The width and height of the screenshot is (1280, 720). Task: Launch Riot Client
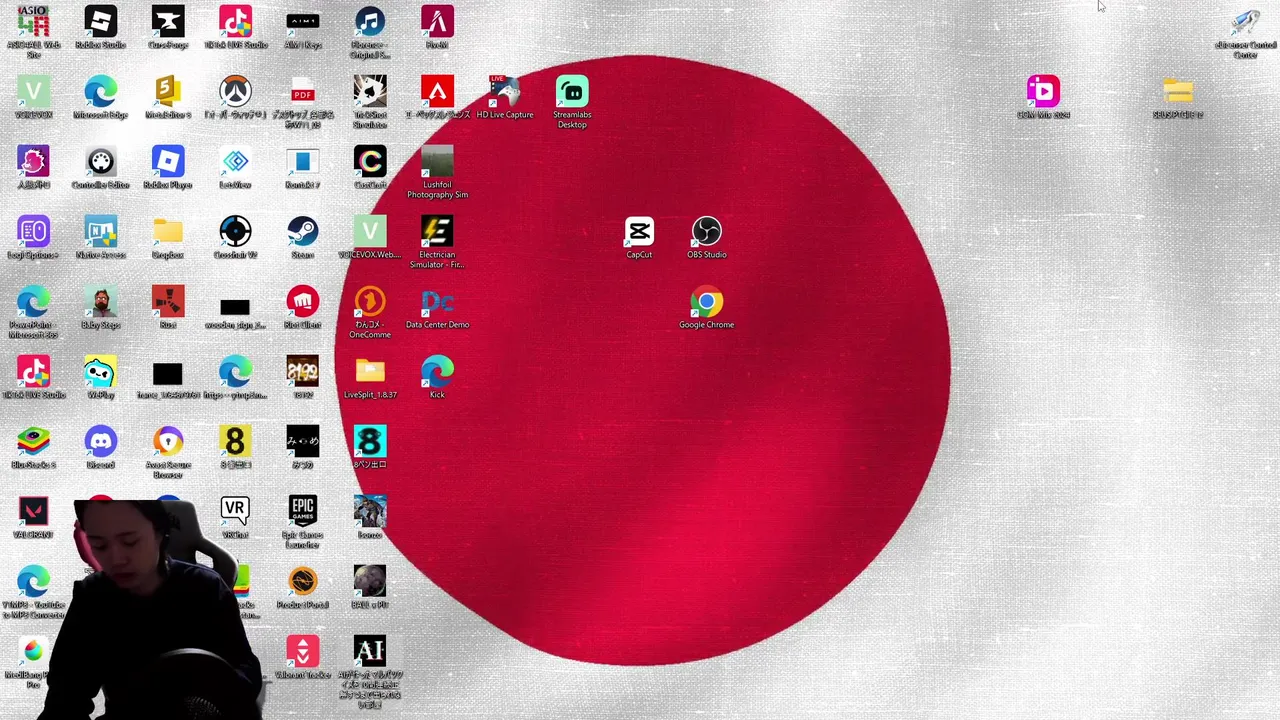click(x=303, y=307)
